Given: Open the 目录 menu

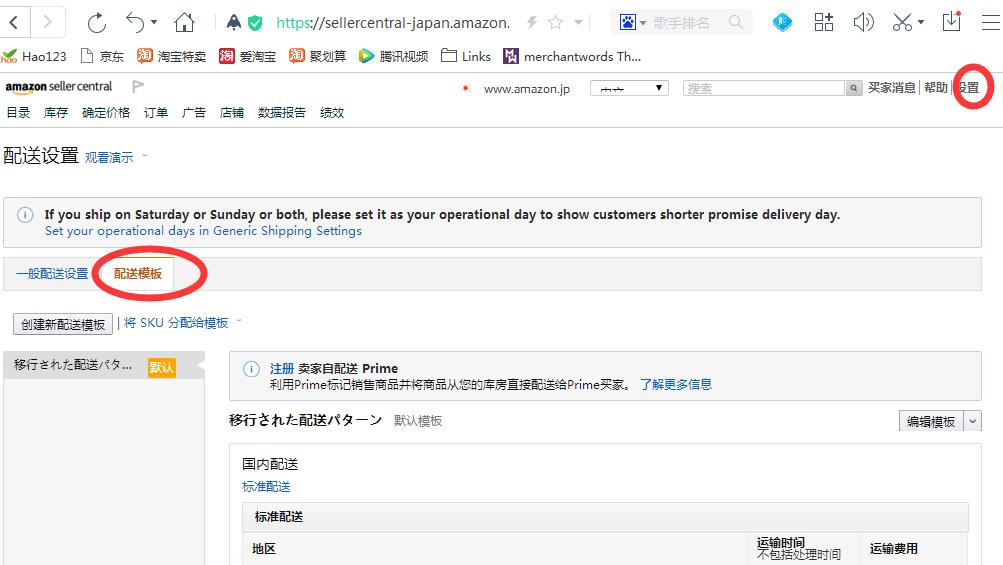Looking at the screenshot, I should coord(19,113).
